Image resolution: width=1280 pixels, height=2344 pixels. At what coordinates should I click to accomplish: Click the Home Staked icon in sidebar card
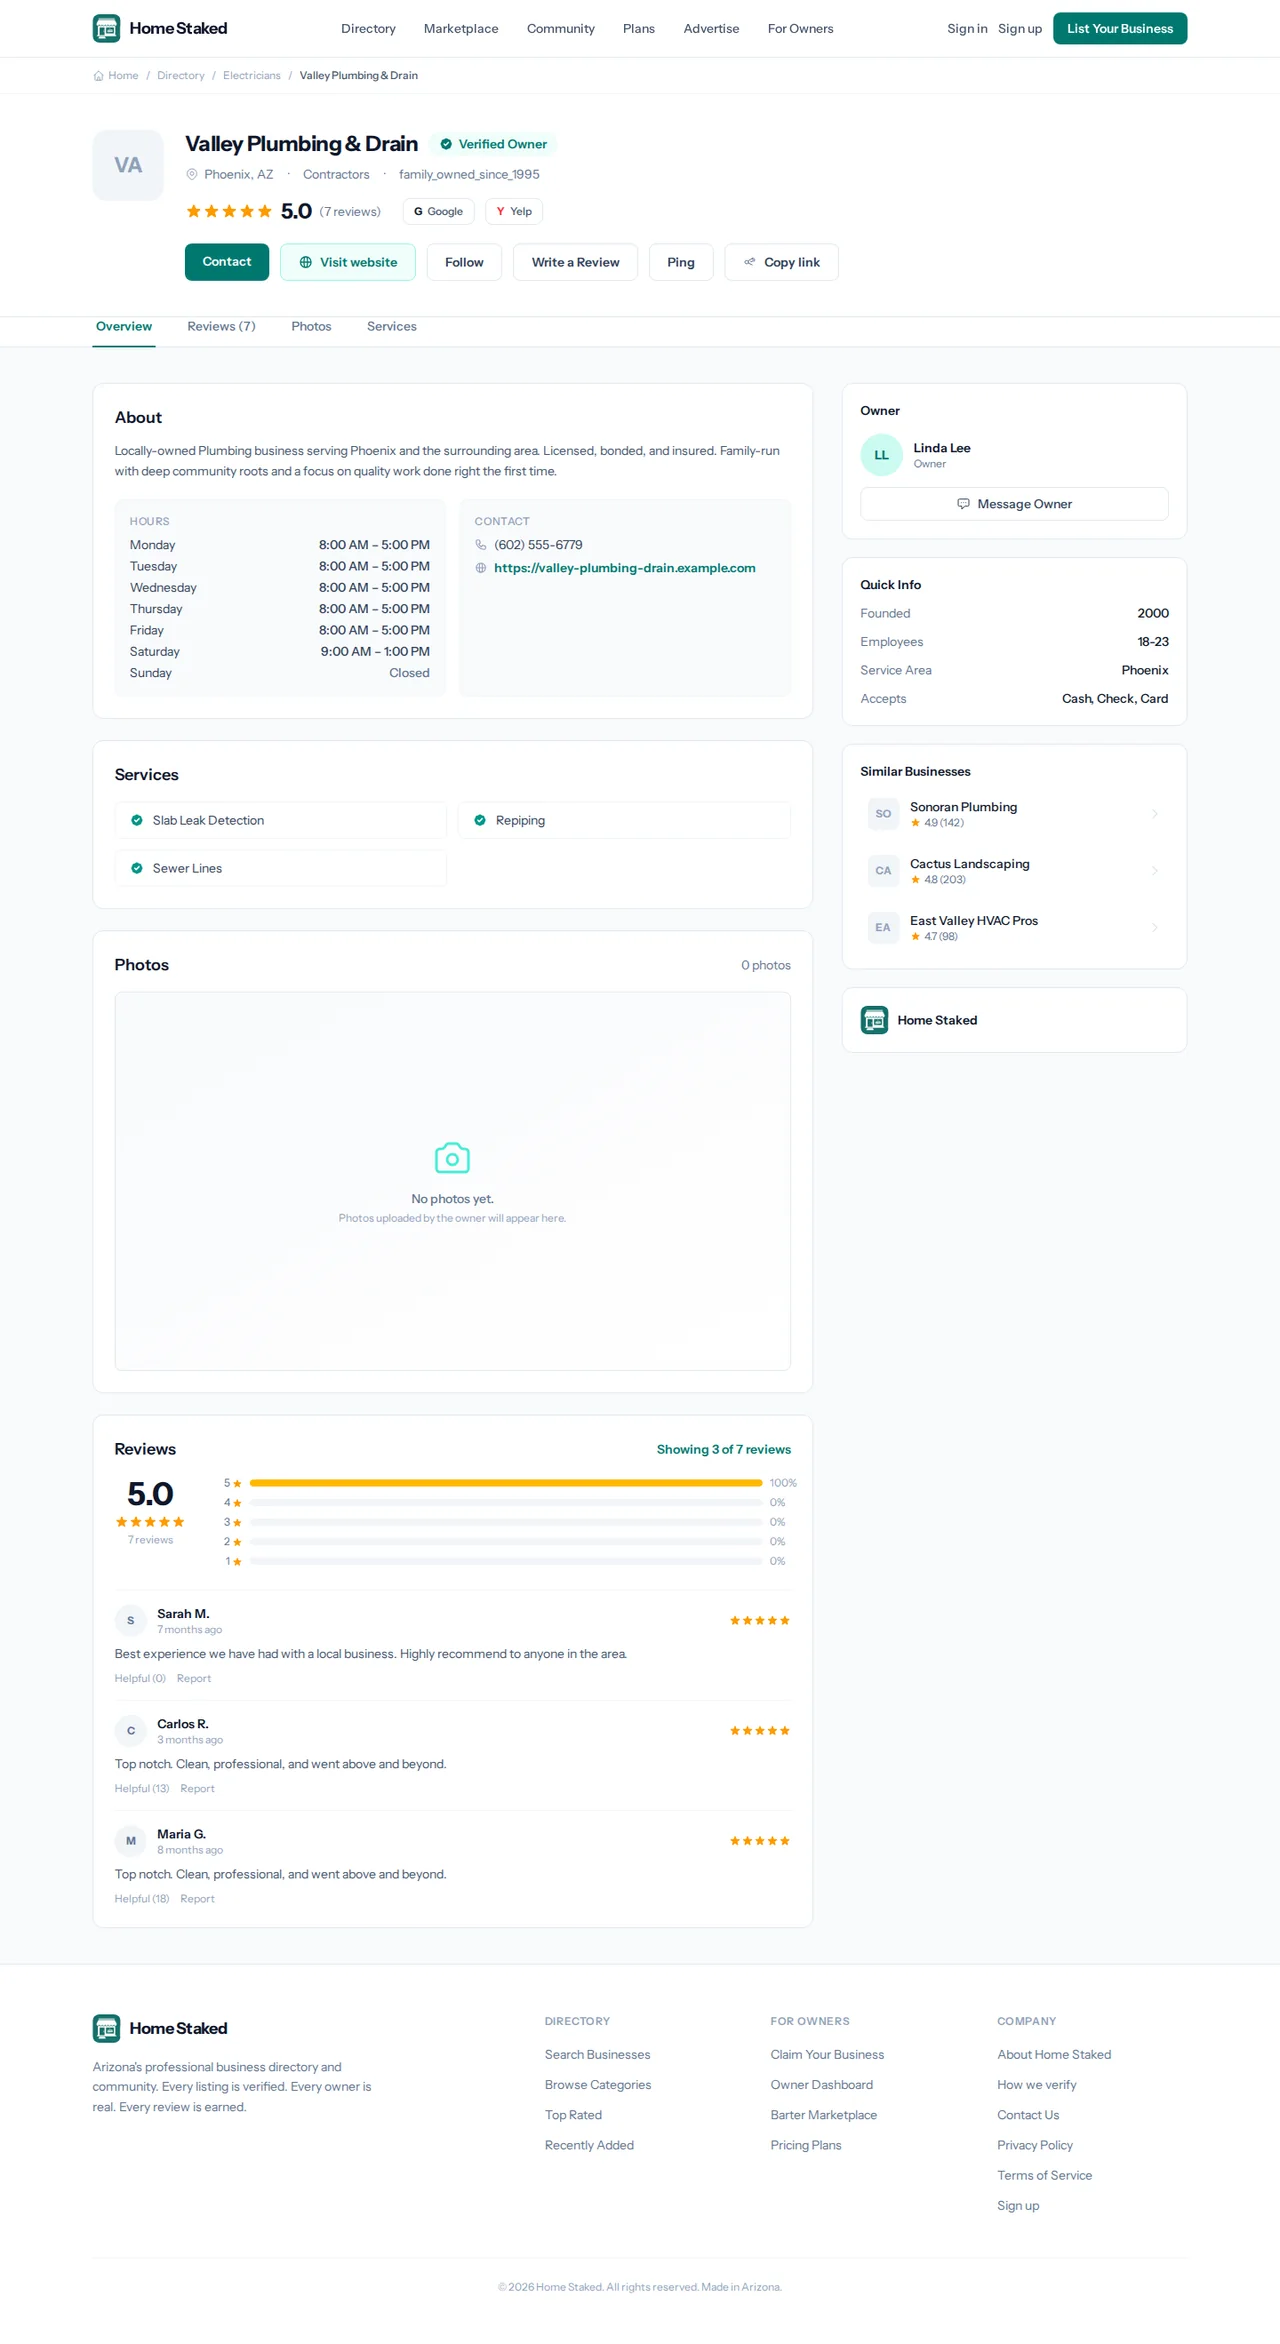[x=874, y=1020]
